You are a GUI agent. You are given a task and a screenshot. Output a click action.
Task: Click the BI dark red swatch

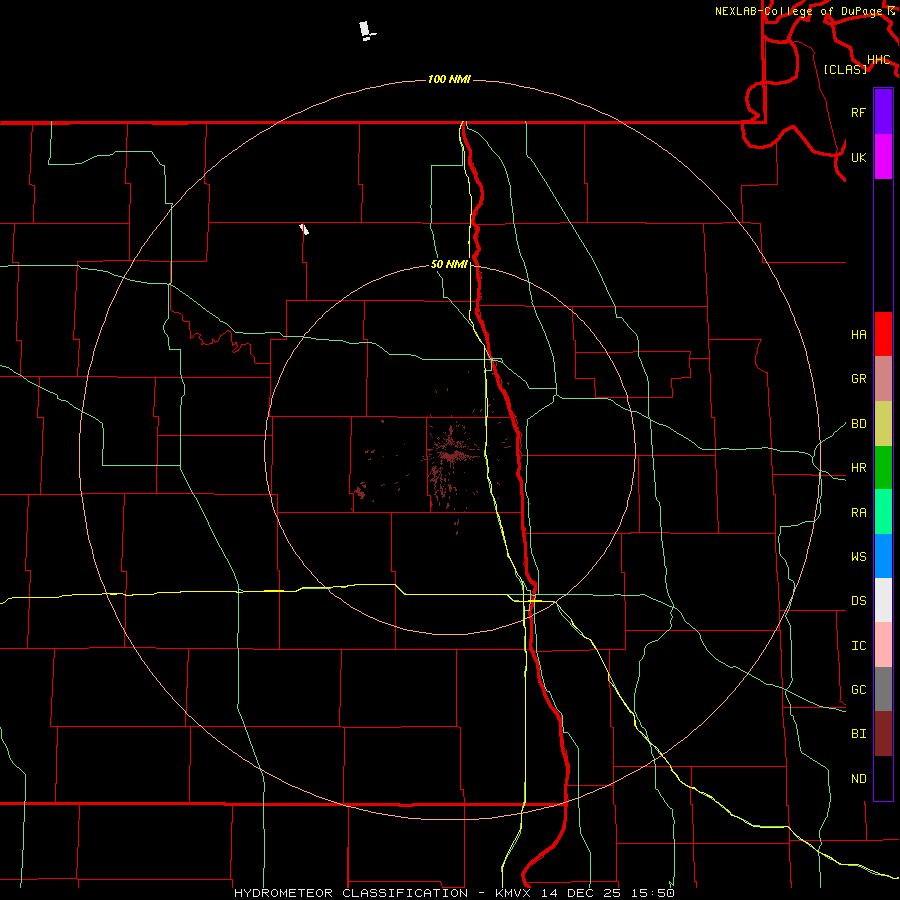pyautogui.click(x=883, y=734)
